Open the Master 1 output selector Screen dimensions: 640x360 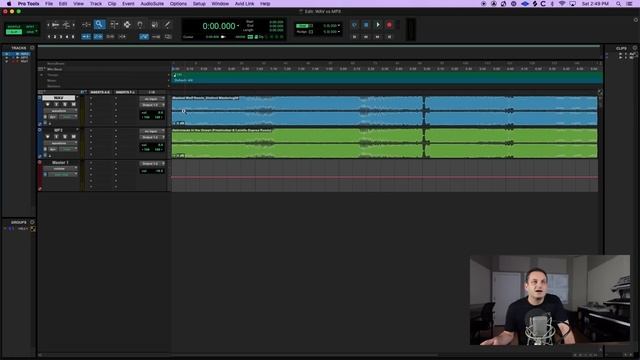(x=152, y=164)
